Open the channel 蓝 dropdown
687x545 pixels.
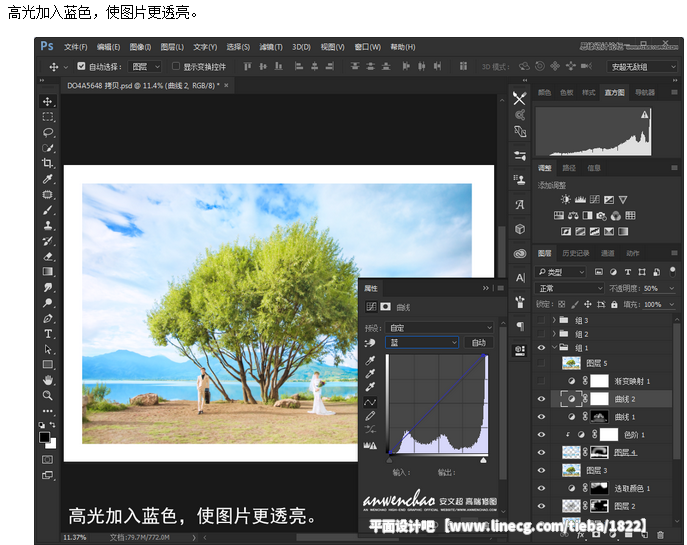point(422,343)
